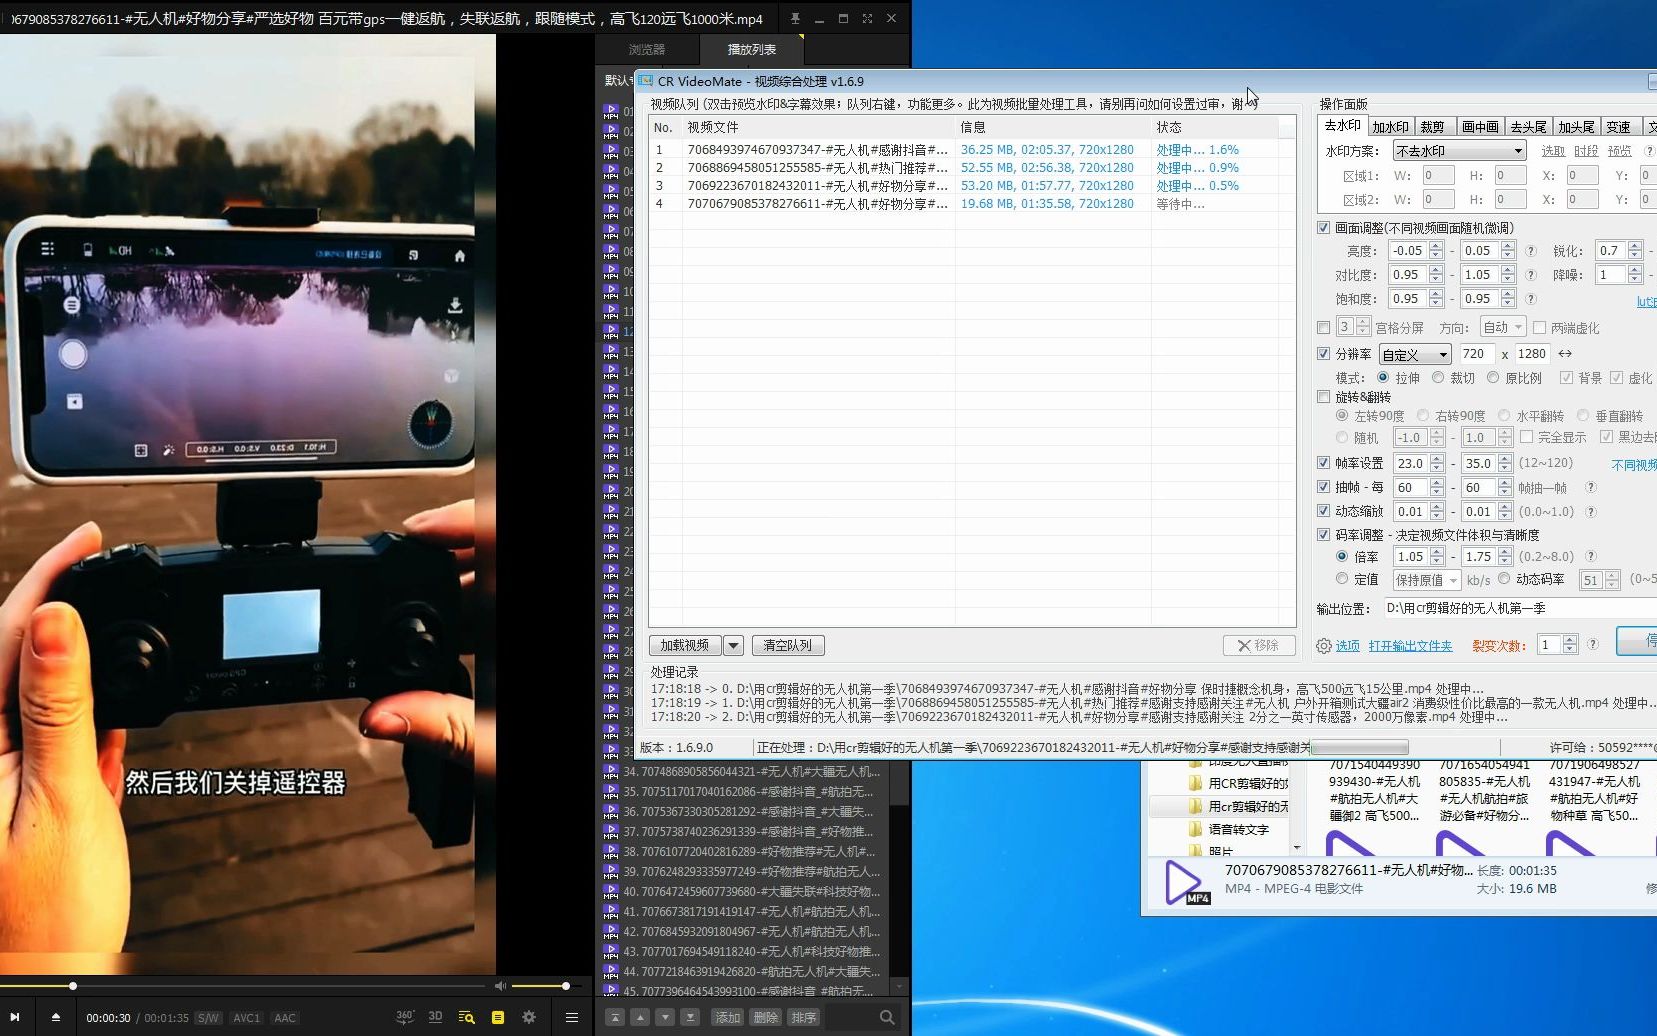This screenshot has height=1036, width=1657.
Task: Click the help icon beside 饱和度 range
Action: [x=1530, y=298]
